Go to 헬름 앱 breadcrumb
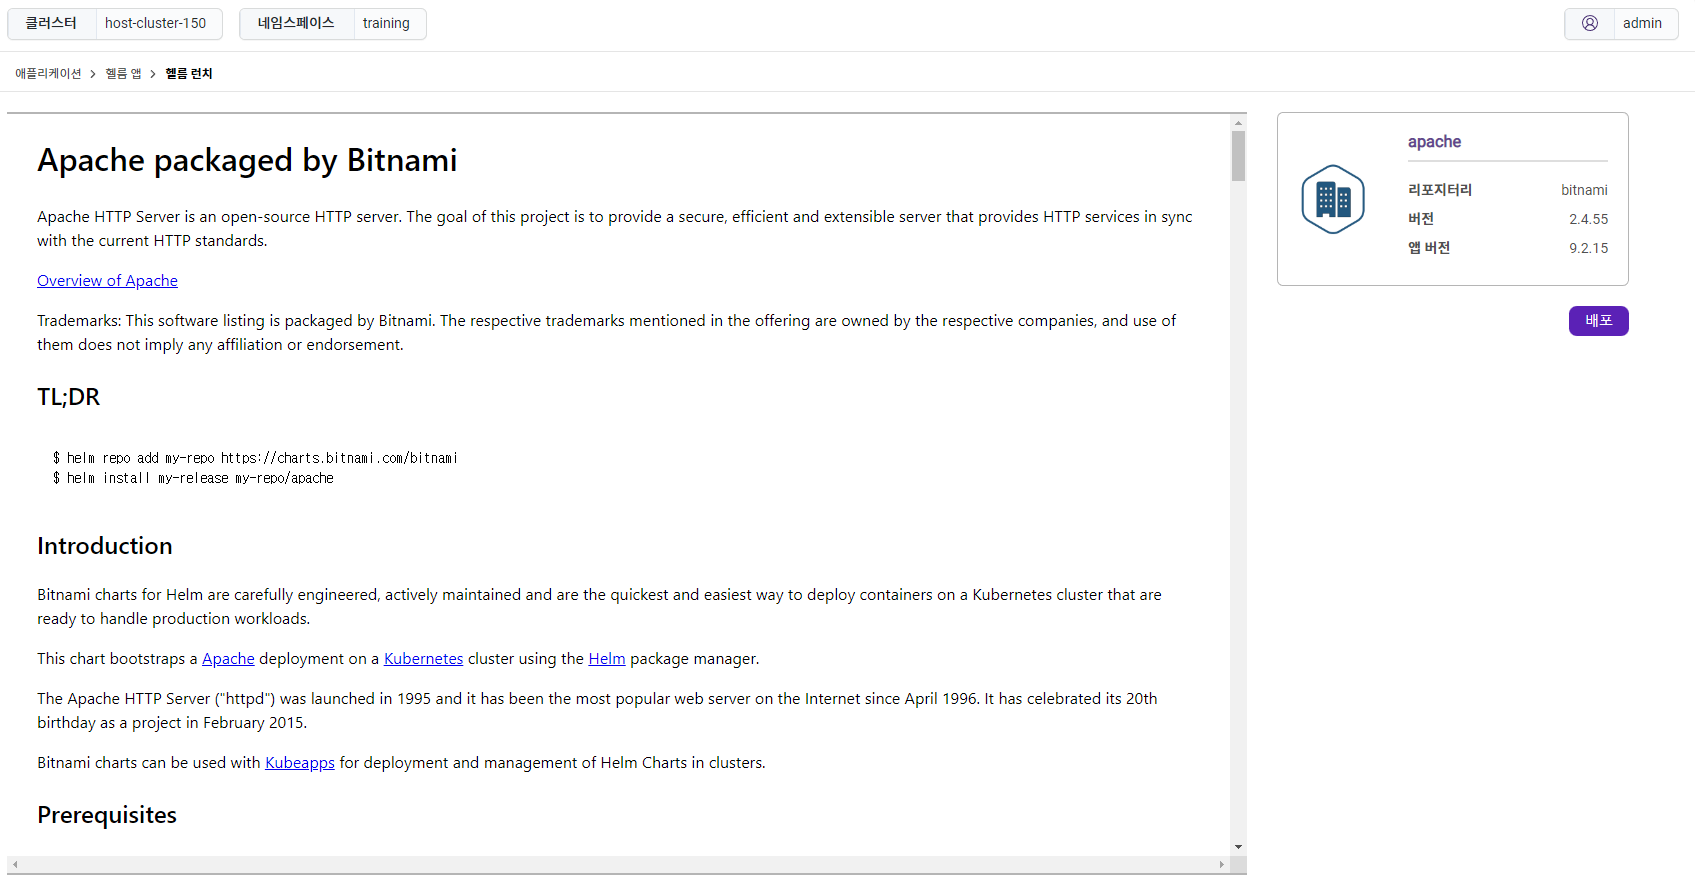Viewport: 1695px width, 891px height. point(123,74)
